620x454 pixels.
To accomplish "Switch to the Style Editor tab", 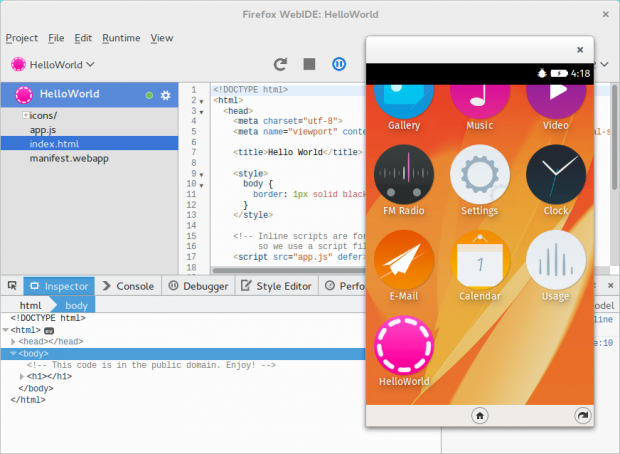I will [276, 286].
